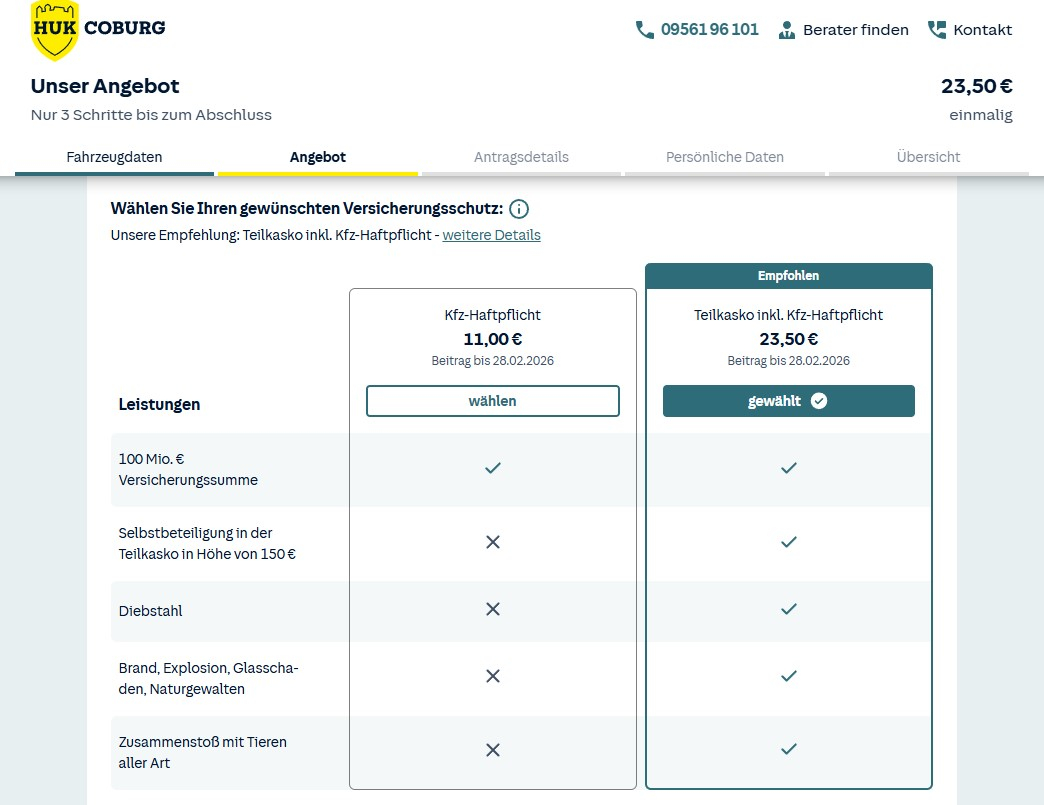Switch to the Angebot step tab
Viewport: 1044px width, 805px height.
click(x=318, y=157)
